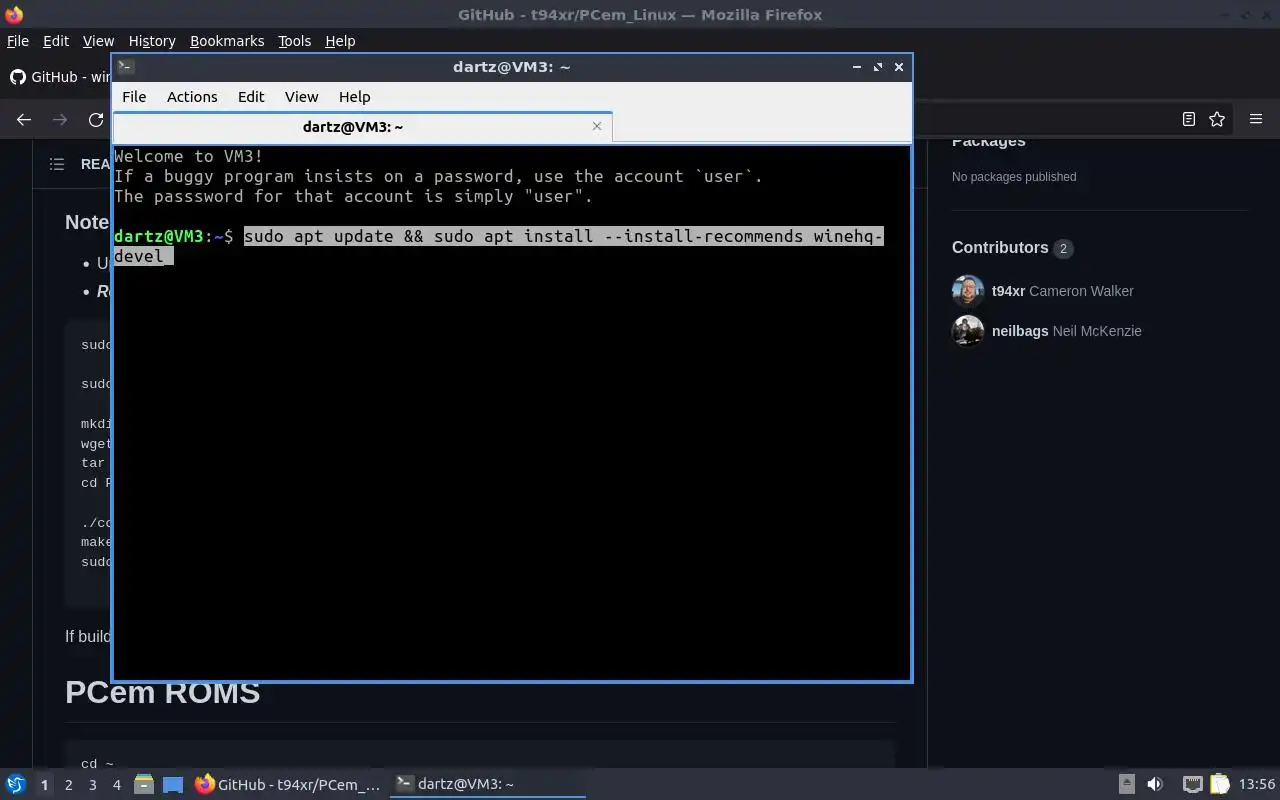Screen dimensions: 1280x800
Task: Open the network tray icon
Action: [x=1192, y=784]
